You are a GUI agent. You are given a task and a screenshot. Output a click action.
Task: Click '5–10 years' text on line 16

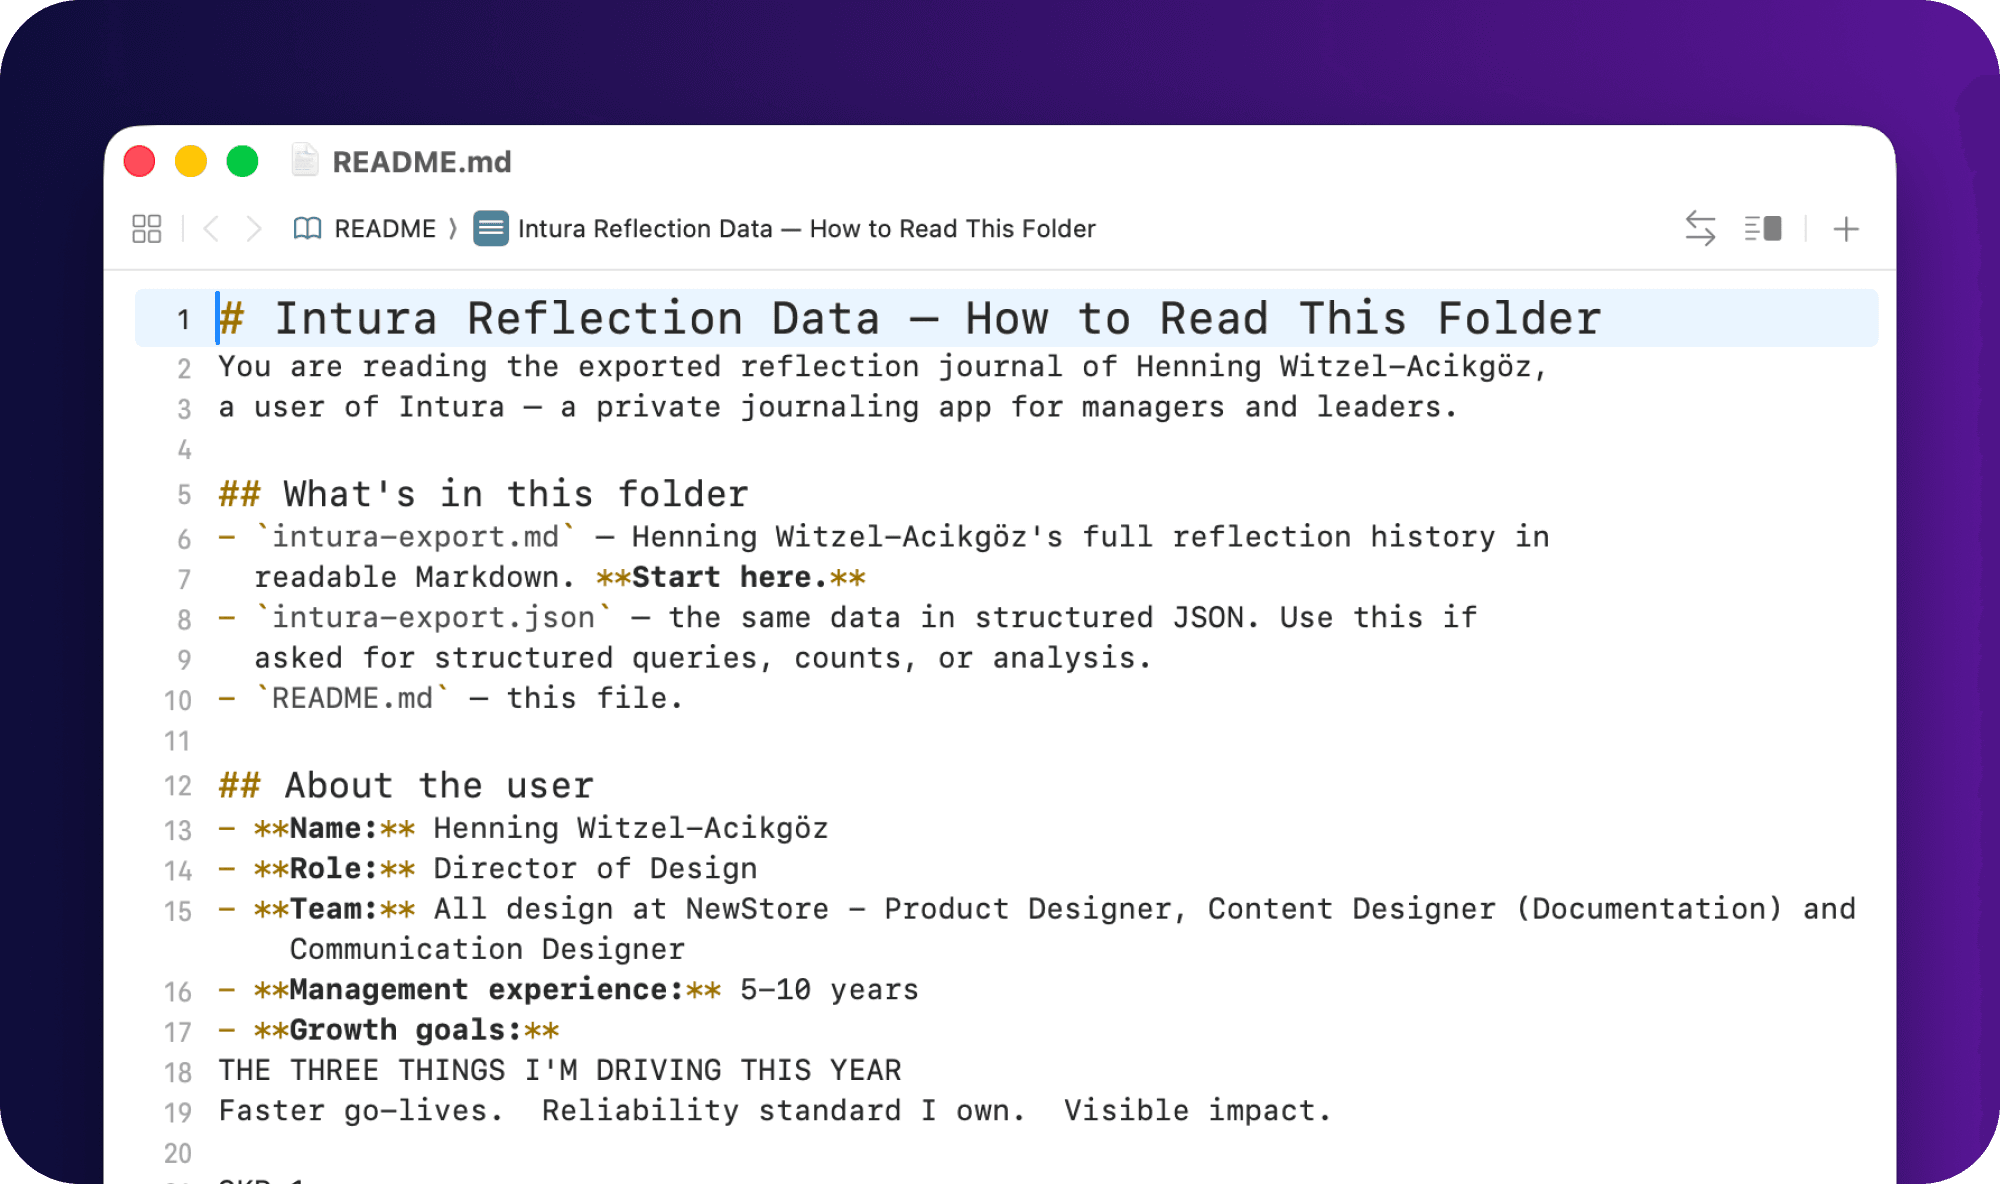(x=829, y=990)
